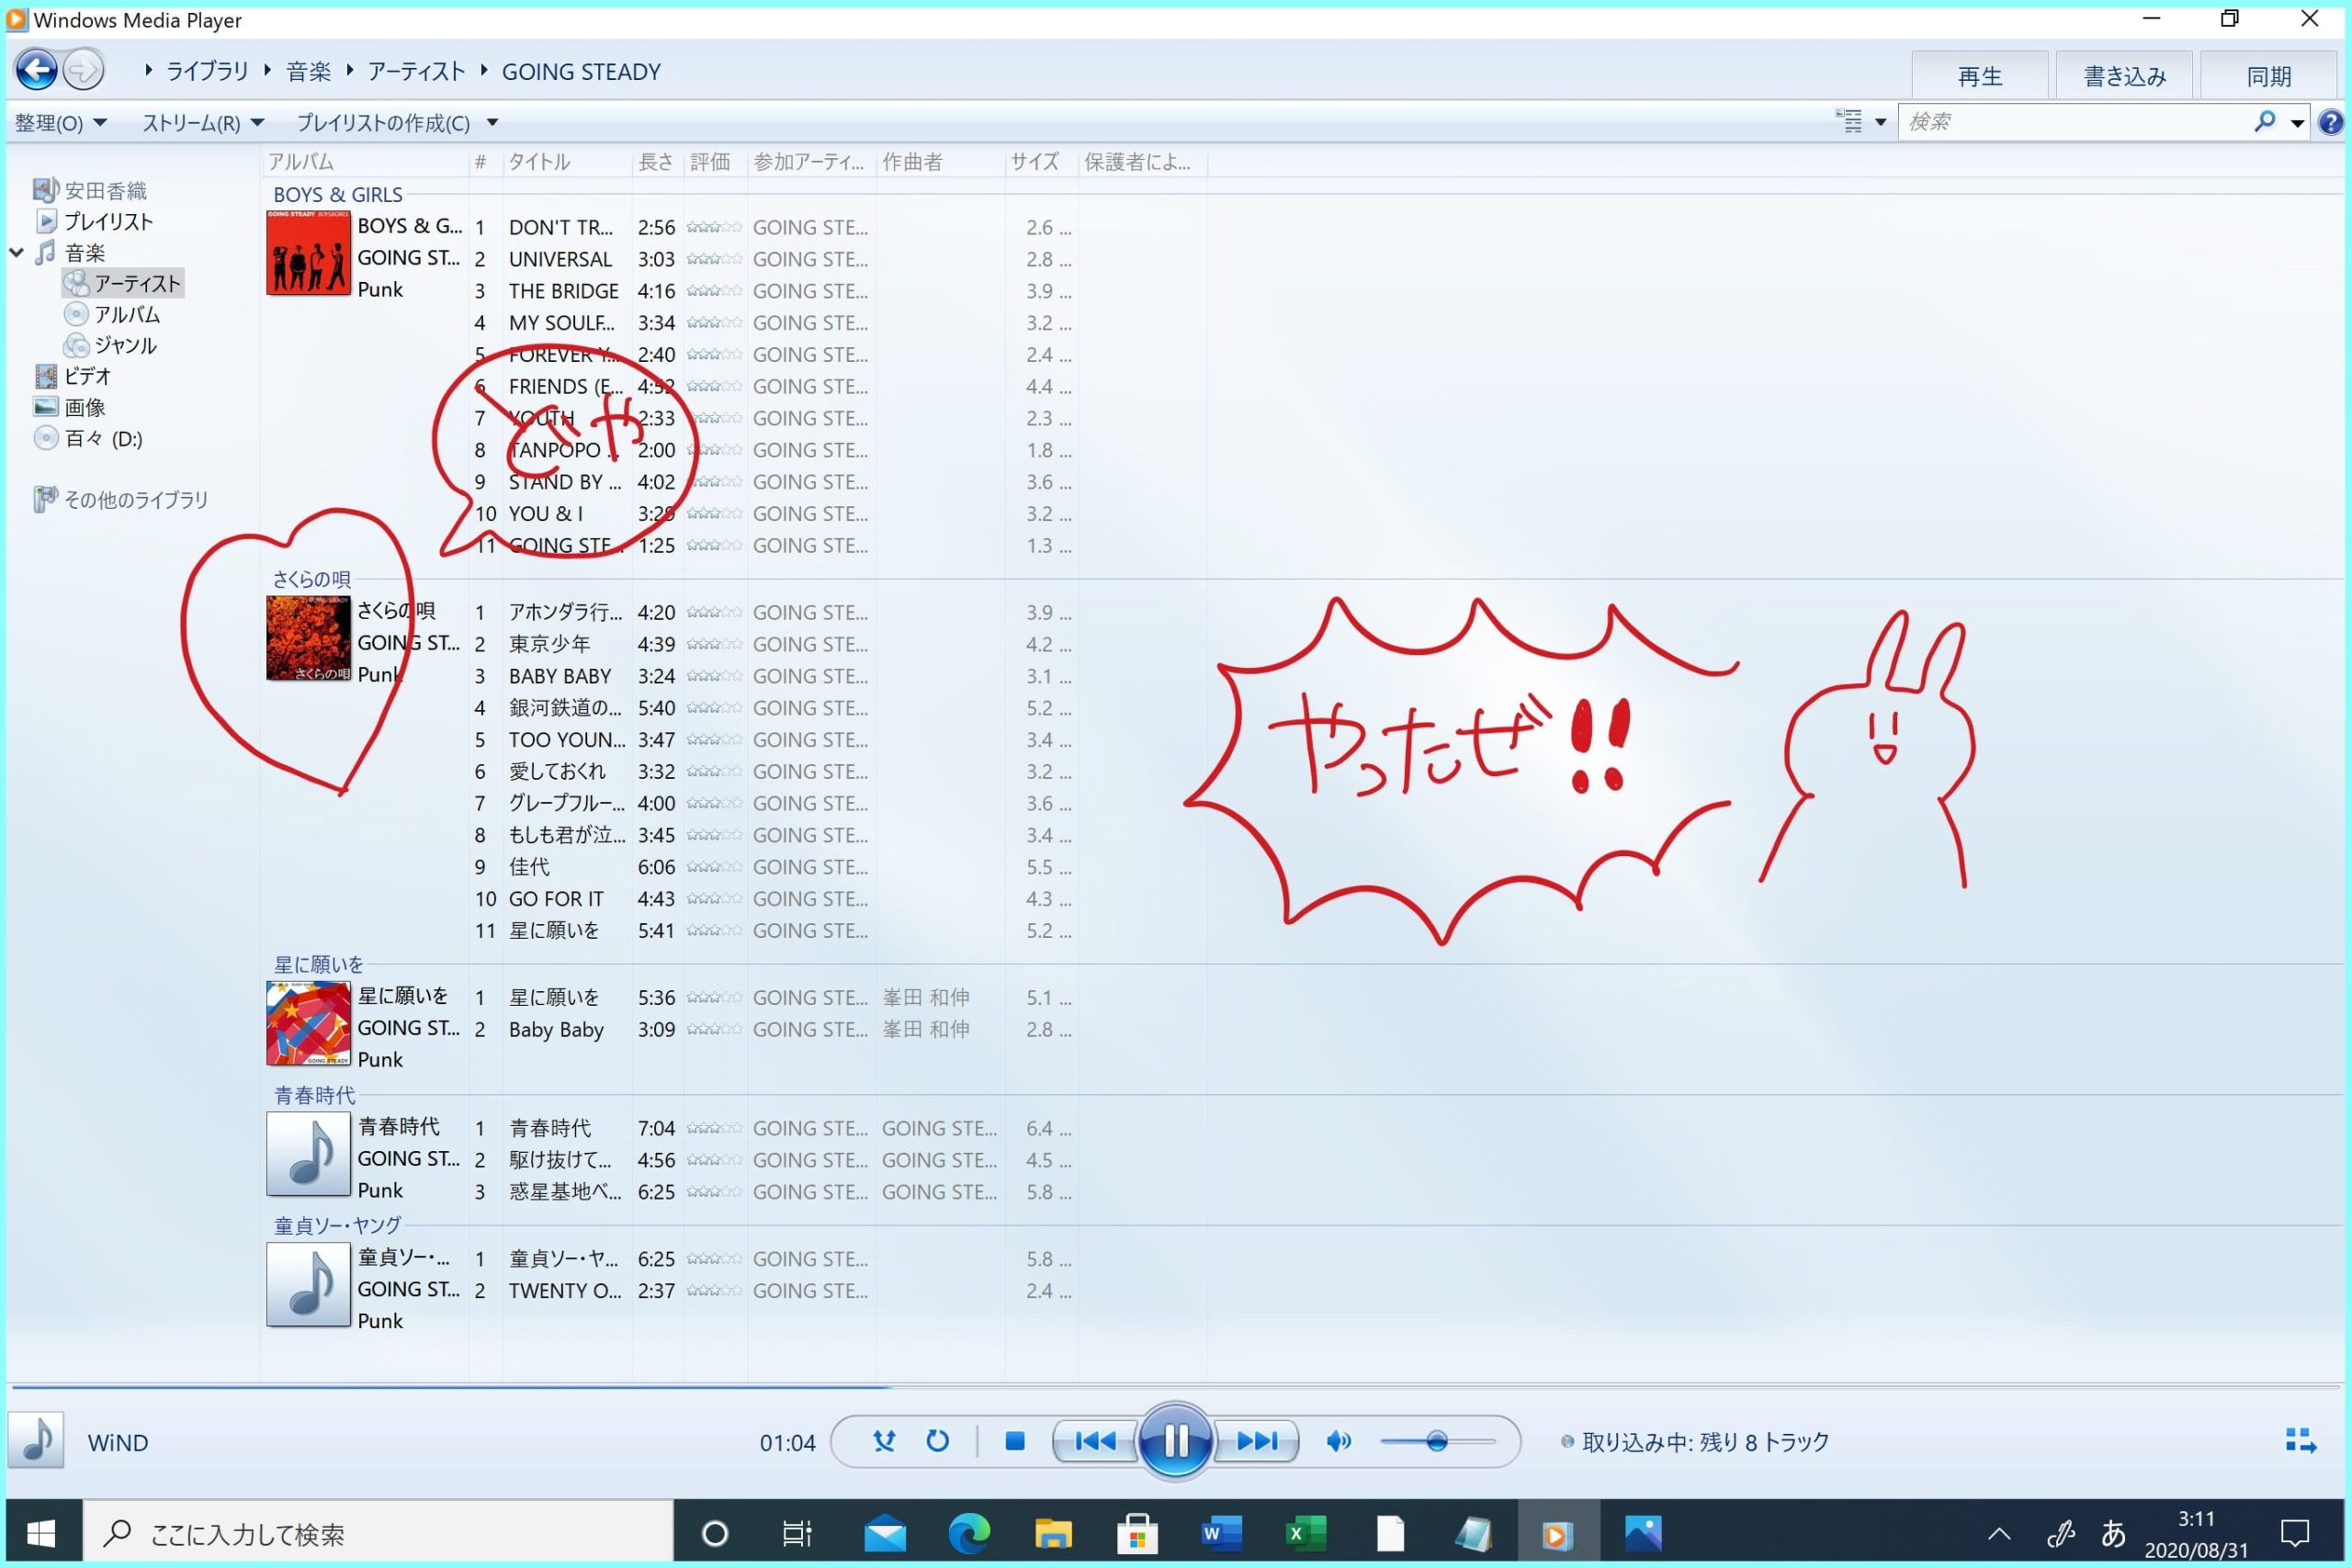Mute the volume speaker icon

(1338, 1441)
